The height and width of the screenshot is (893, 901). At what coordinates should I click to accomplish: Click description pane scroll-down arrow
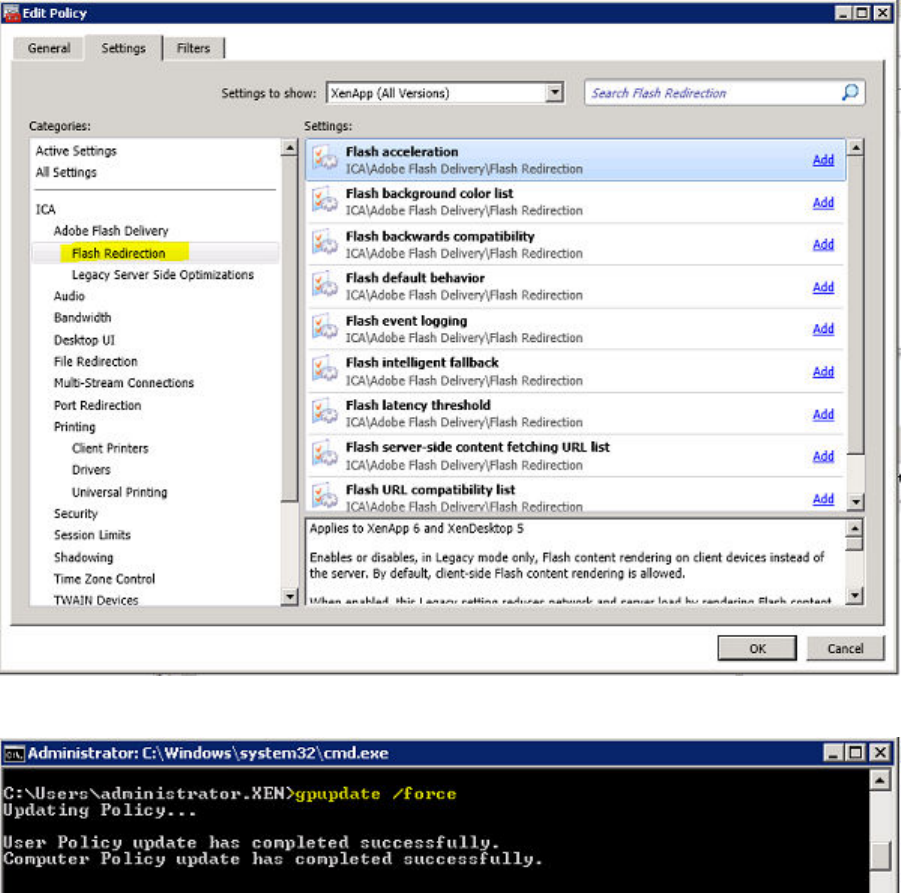click(x=854, y=595)
